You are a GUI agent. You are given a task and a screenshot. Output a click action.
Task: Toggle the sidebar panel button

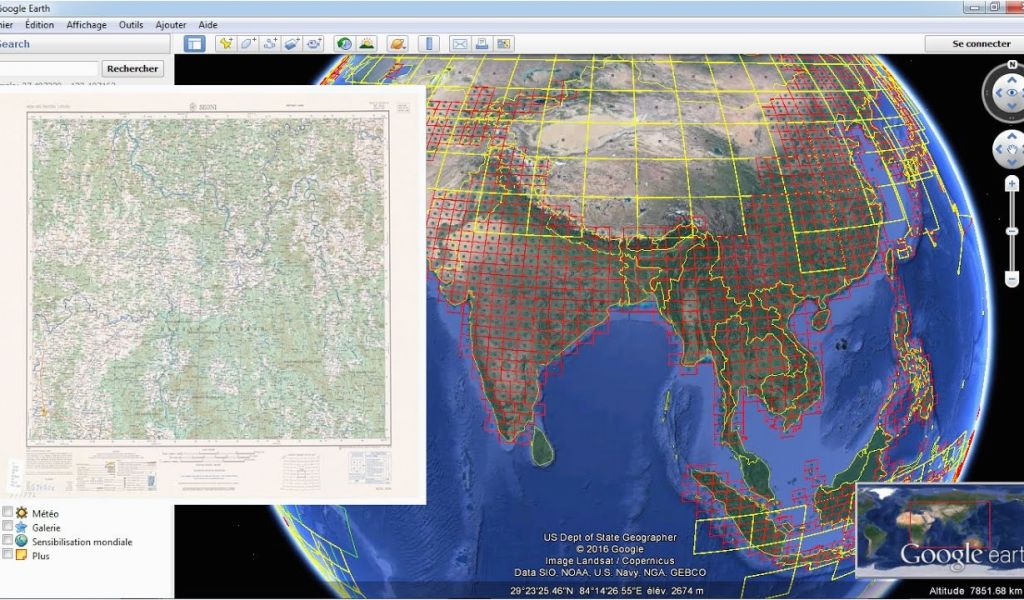[194, 44]
